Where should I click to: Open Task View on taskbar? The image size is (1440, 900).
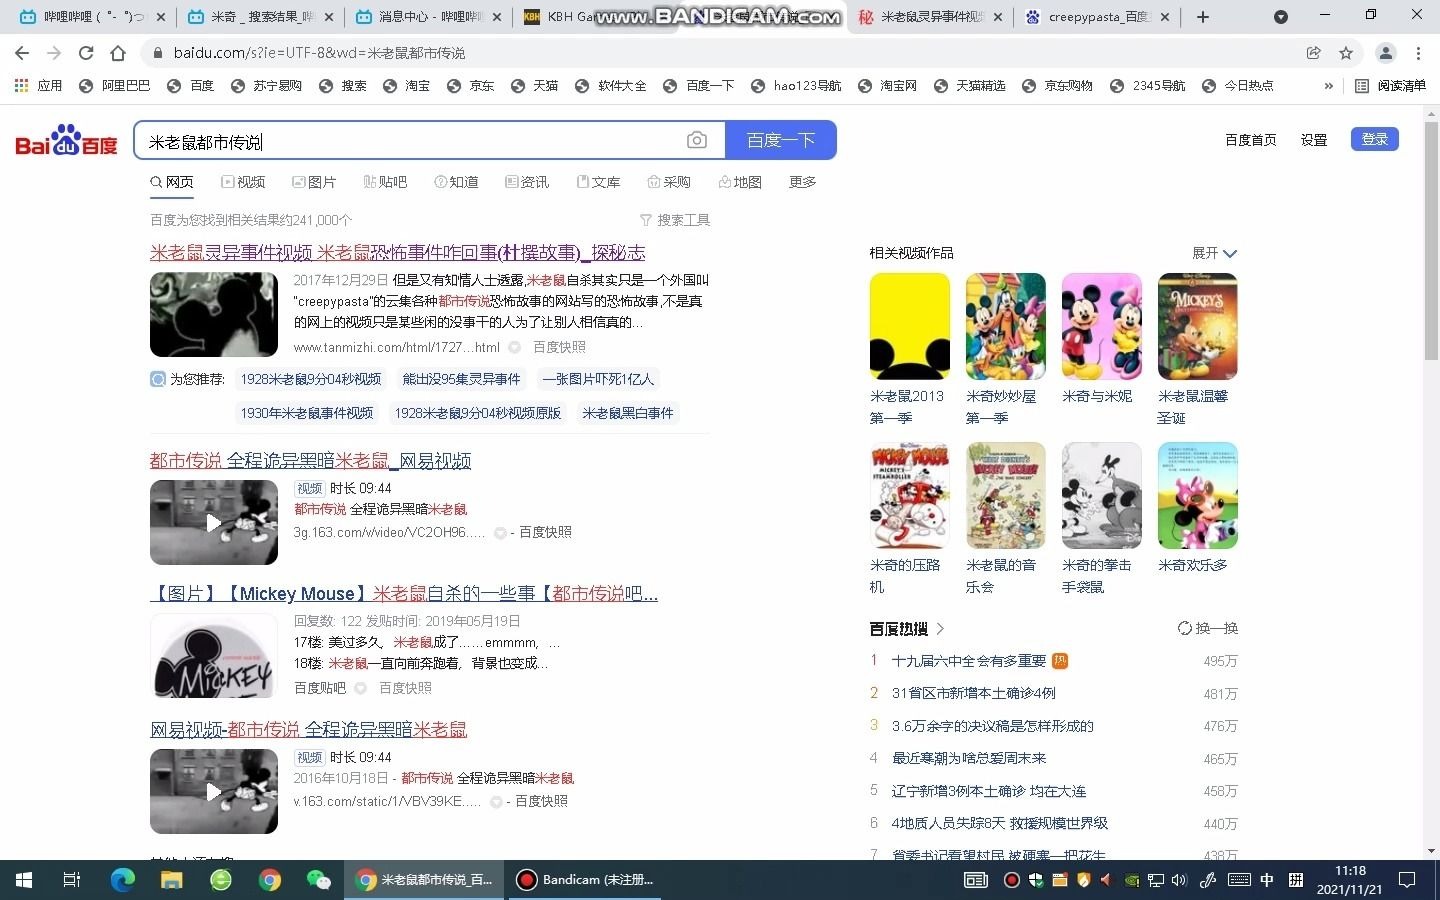(72, 880)
